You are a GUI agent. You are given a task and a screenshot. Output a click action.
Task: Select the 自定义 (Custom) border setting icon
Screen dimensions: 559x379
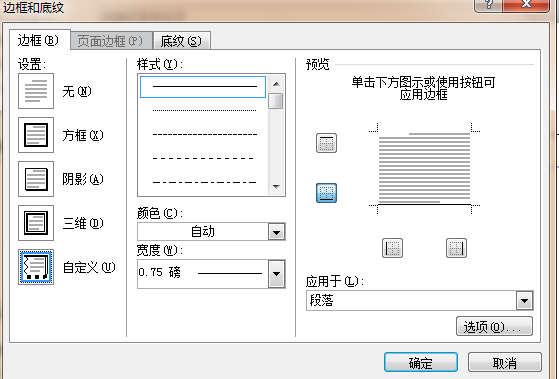point(36,267)
